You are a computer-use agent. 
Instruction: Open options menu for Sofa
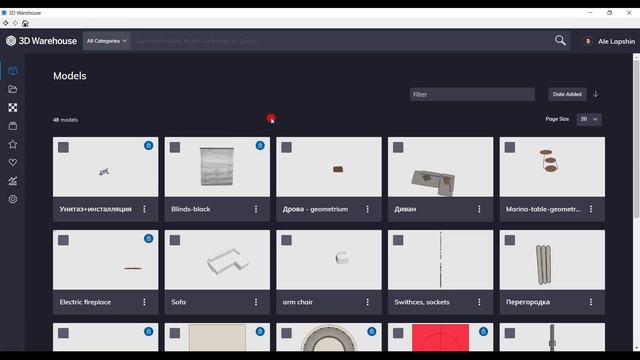(x=256, y=302)
